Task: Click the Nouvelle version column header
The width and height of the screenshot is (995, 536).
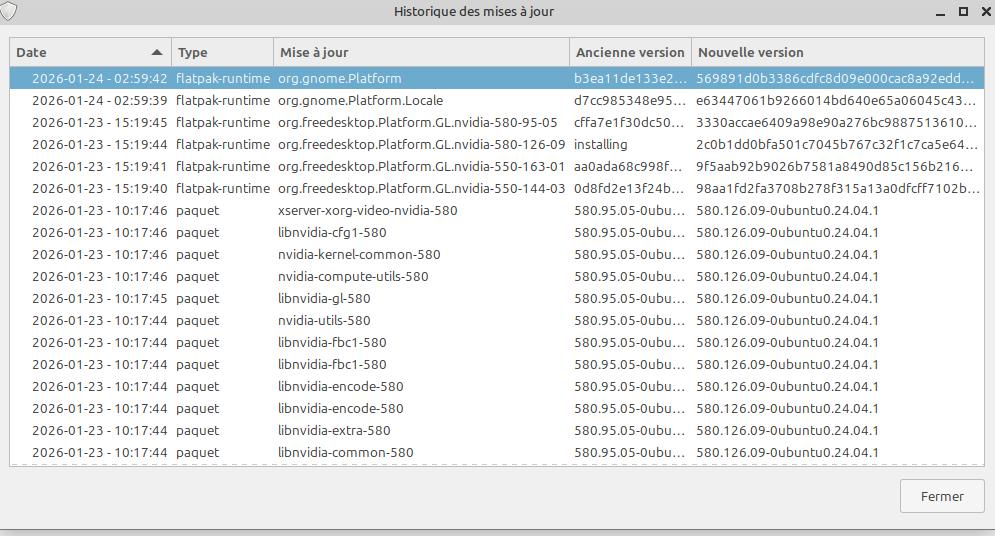Action: [x=836, y=52]
